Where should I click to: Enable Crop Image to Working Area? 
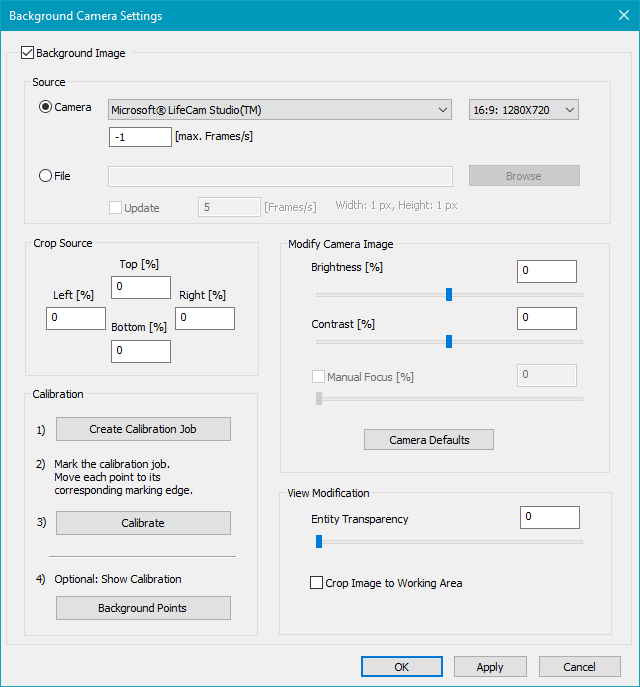point(317,583)
